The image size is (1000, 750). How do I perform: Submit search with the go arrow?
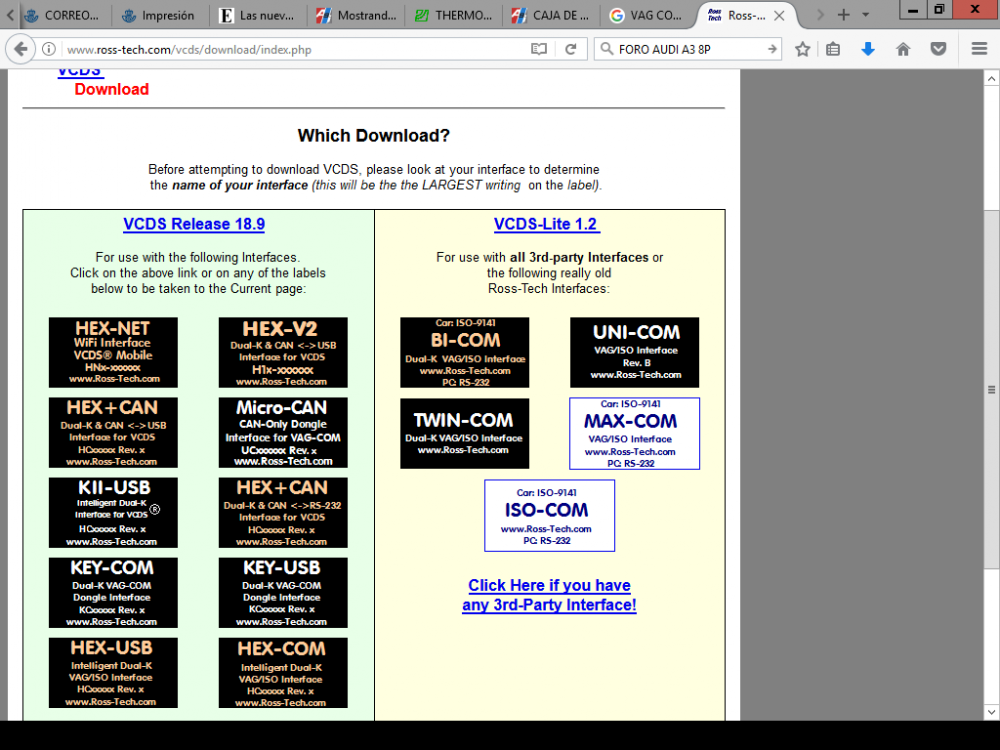[772, 49]
